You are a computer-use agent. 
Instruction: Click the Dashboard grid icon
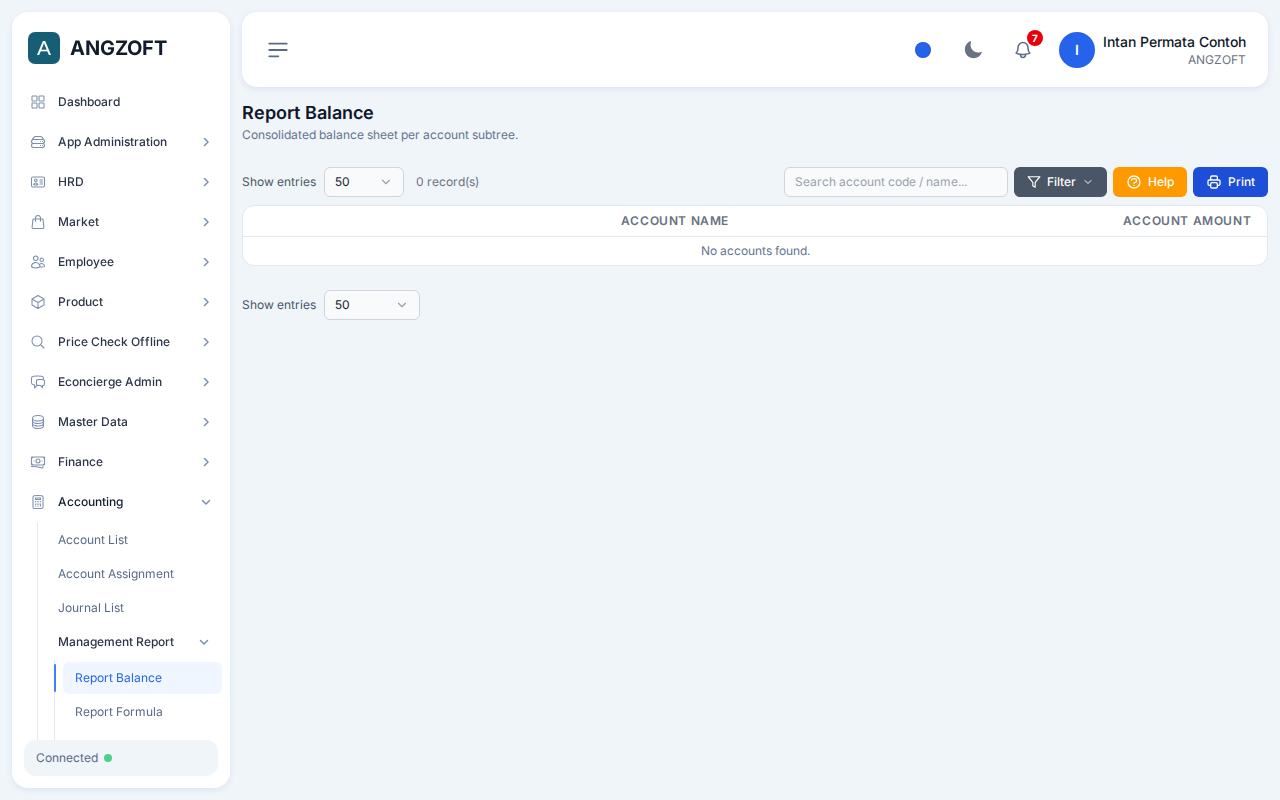coord(38,102)
